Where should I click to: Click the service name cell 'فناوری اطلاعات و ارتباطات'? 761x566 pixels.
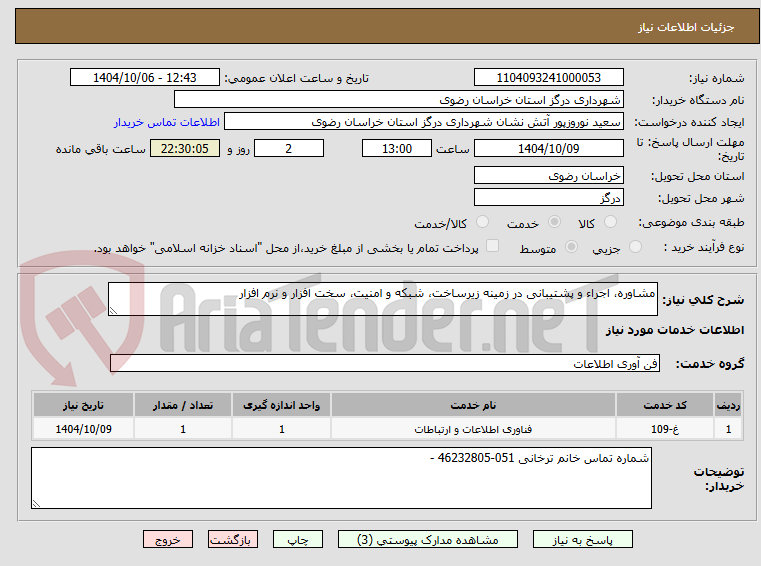(x=473, y=429)
